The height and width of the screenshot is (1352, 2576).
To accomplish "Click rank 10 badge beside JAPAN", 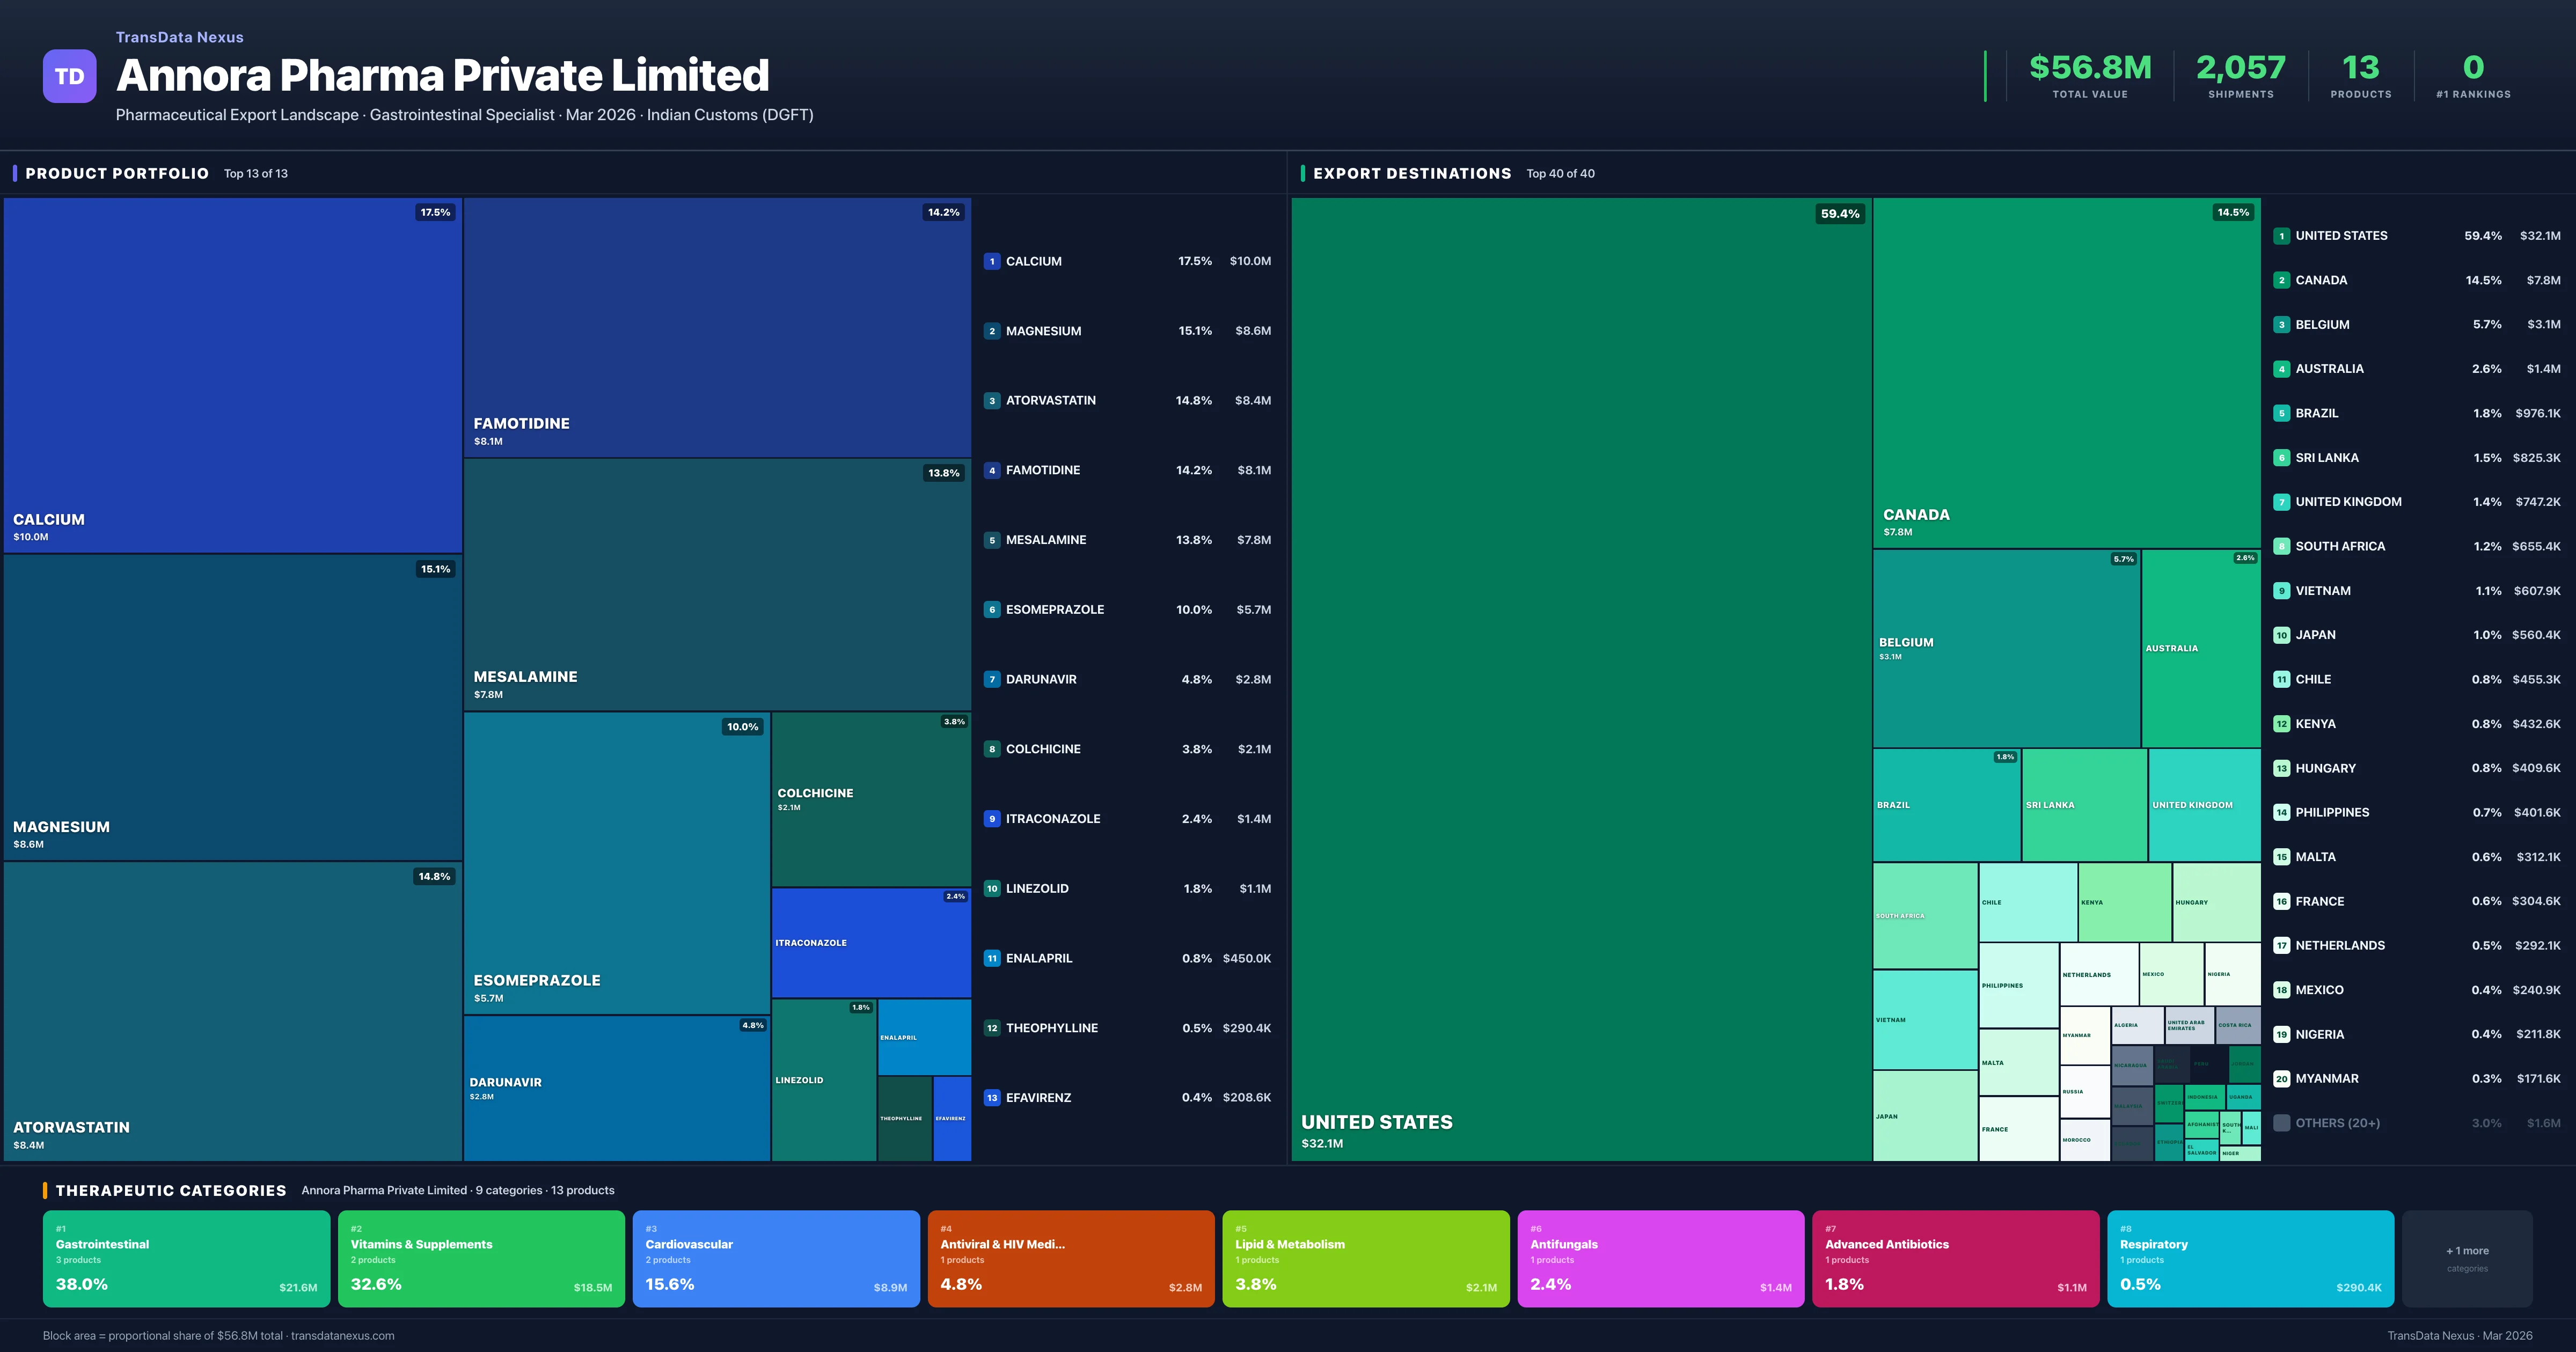I will click(x=2281, y=635).
